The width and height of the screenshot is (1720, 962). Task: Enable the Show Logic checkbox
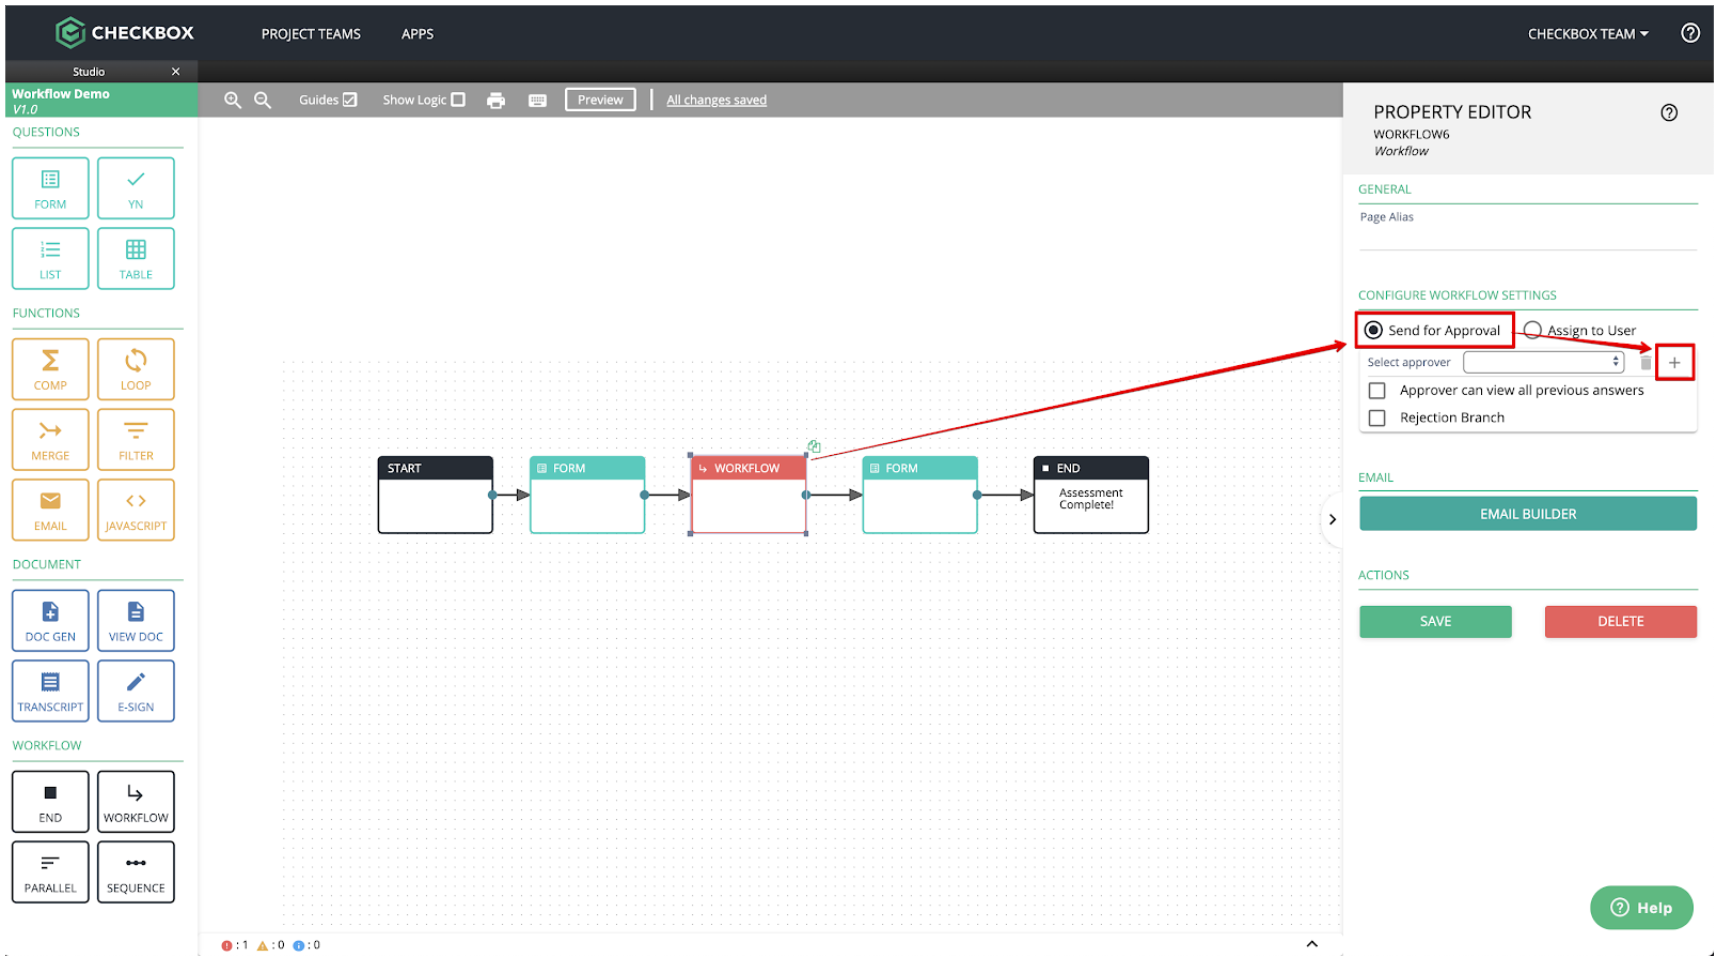click(458, 100)
